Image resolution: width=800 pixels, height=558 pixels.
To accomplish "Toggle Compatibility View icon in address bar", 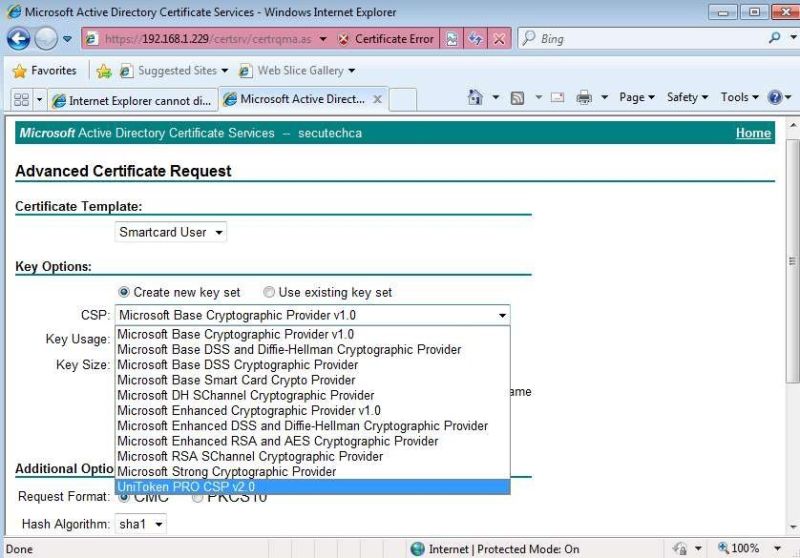I will pos(452,39).
